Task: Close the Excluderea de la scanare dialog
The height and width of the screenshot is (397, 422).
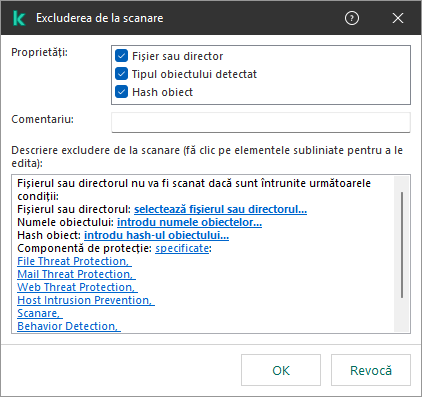Action: 398,18
